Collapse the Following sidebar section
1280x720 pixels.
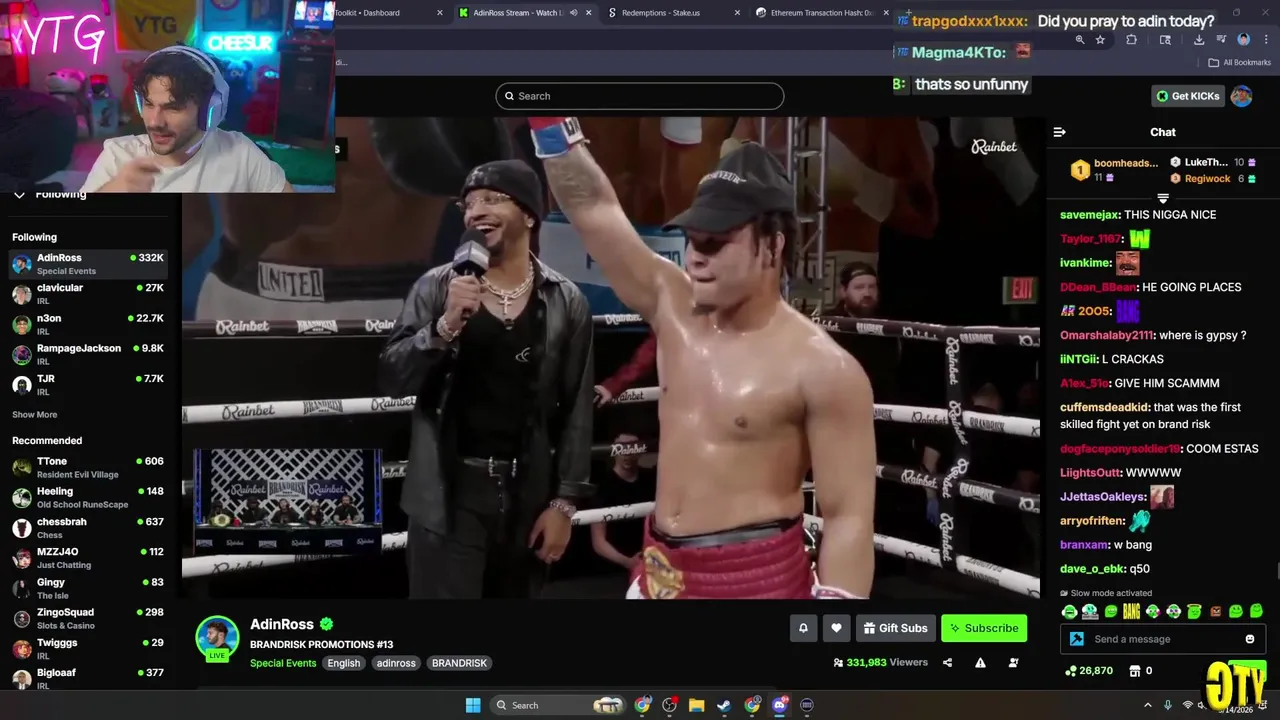19,194
